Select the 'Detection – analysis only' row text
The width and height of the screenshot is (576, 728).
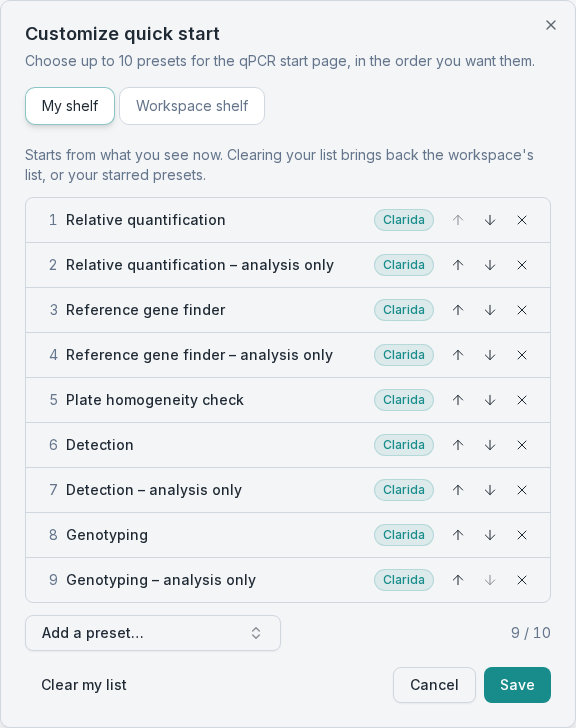pyautogui.click(x=154, y=490)
